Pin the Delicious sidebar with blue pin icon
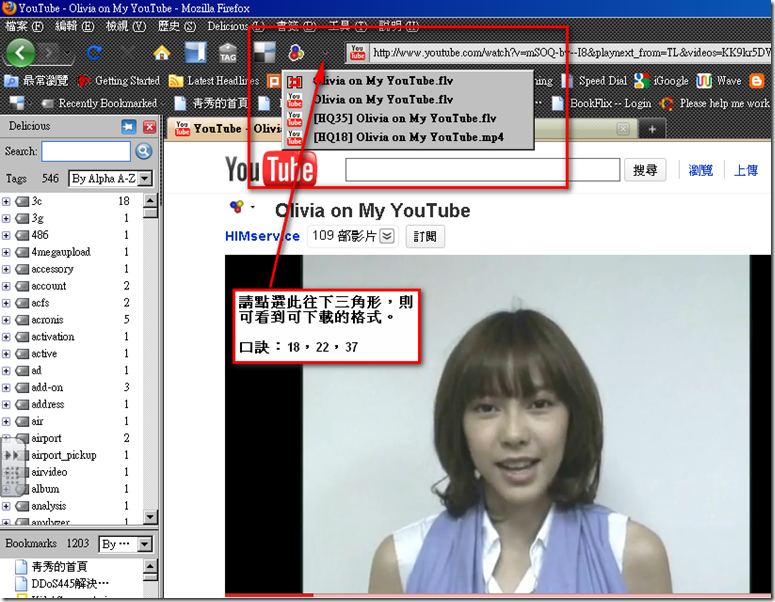775x602 pixels. tap(129, 127)
